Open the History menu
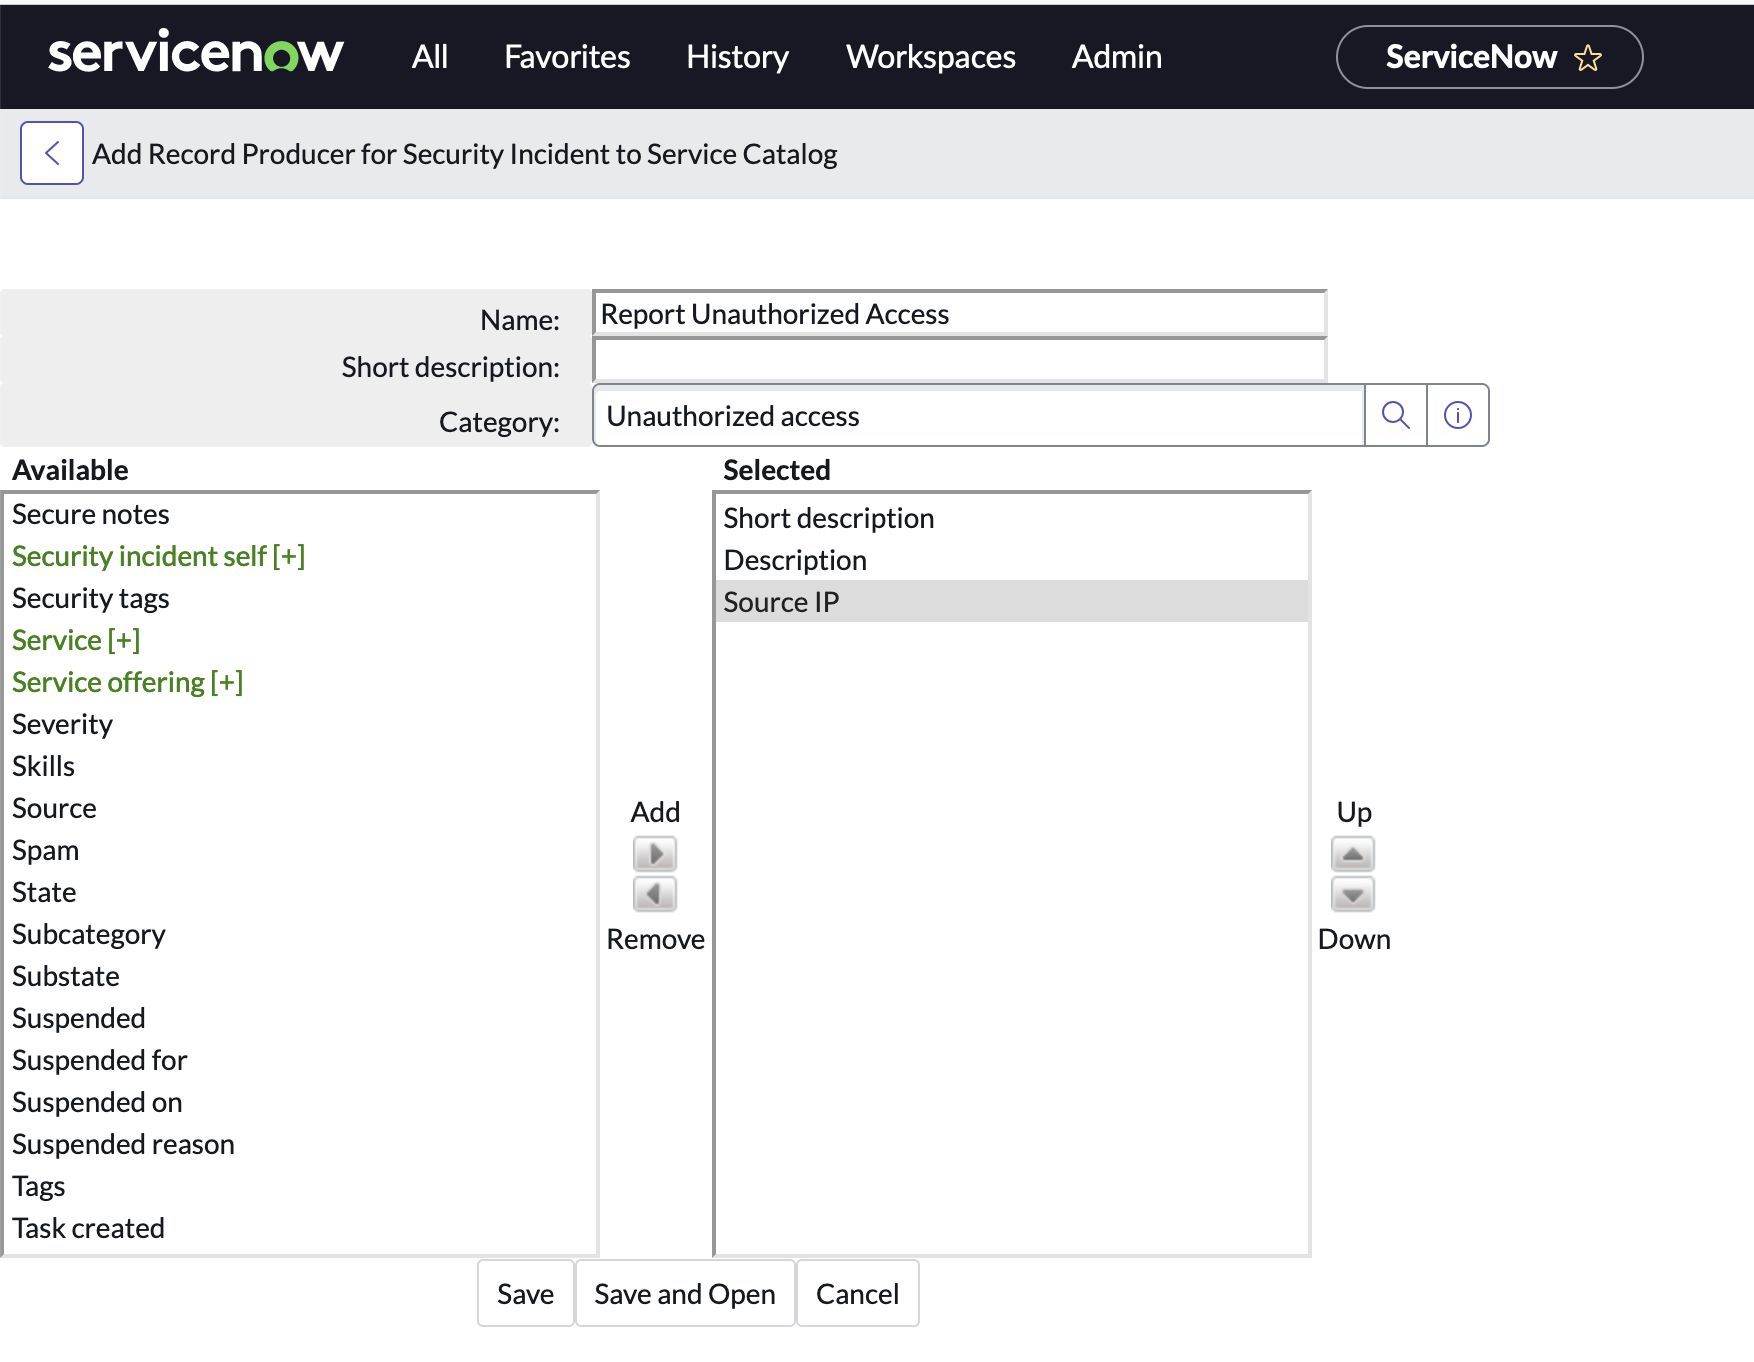 tap(737, 57)
